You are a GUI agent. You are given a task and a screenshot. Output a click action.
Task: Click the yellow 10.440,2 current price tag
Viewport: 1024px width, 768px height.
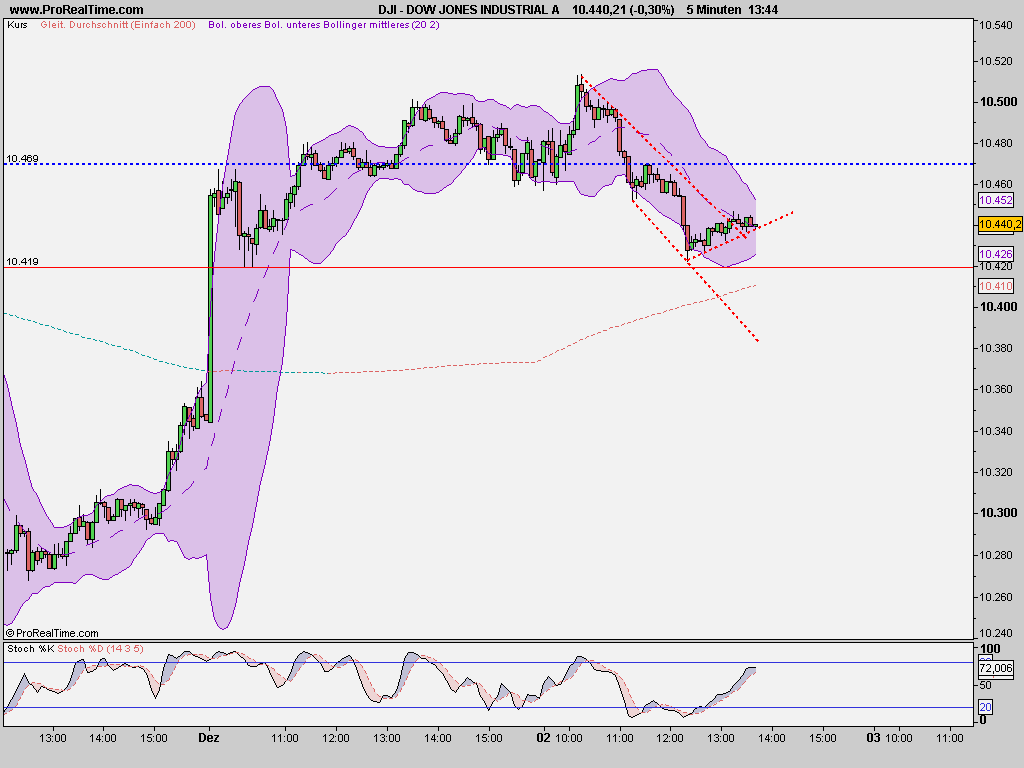[999, 225]
